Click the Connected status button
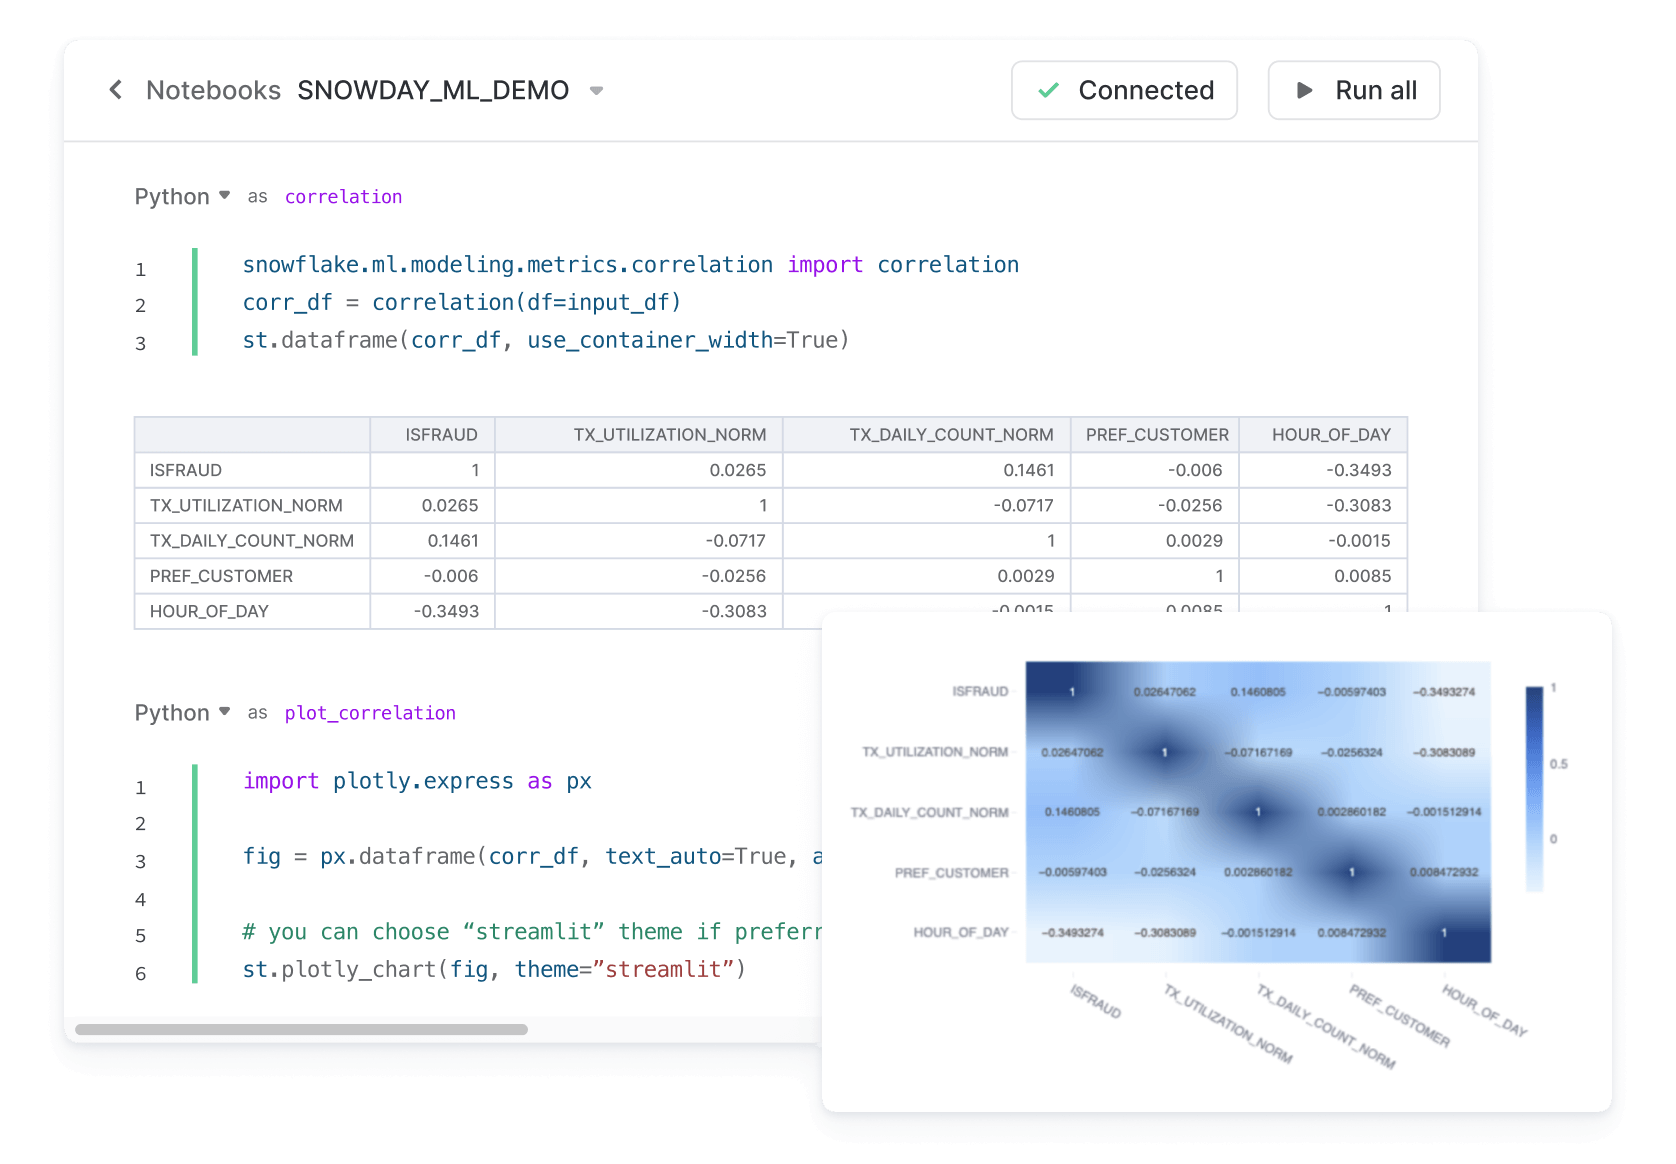The image size is (1676, 1164). [1124, 90]
